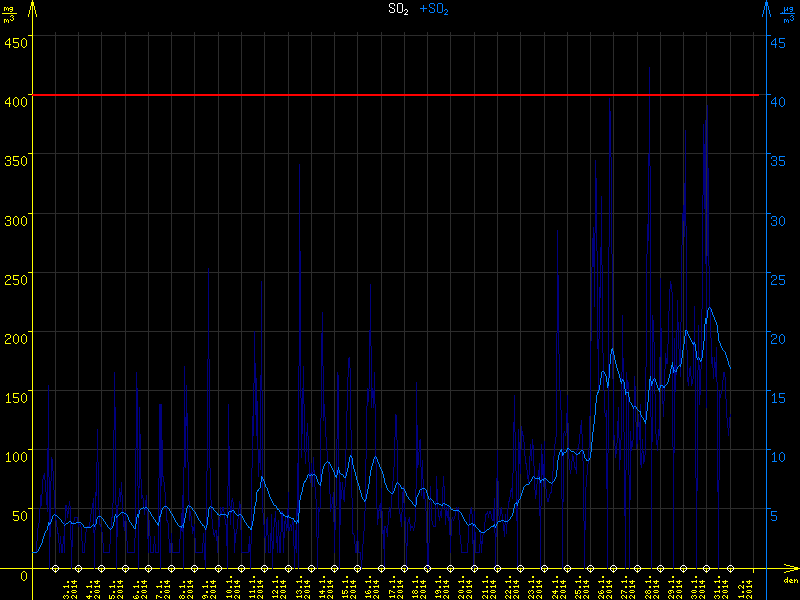The image size is (800, 600).
Task: Click the red 400 threshold line
Action: [400, 95]
